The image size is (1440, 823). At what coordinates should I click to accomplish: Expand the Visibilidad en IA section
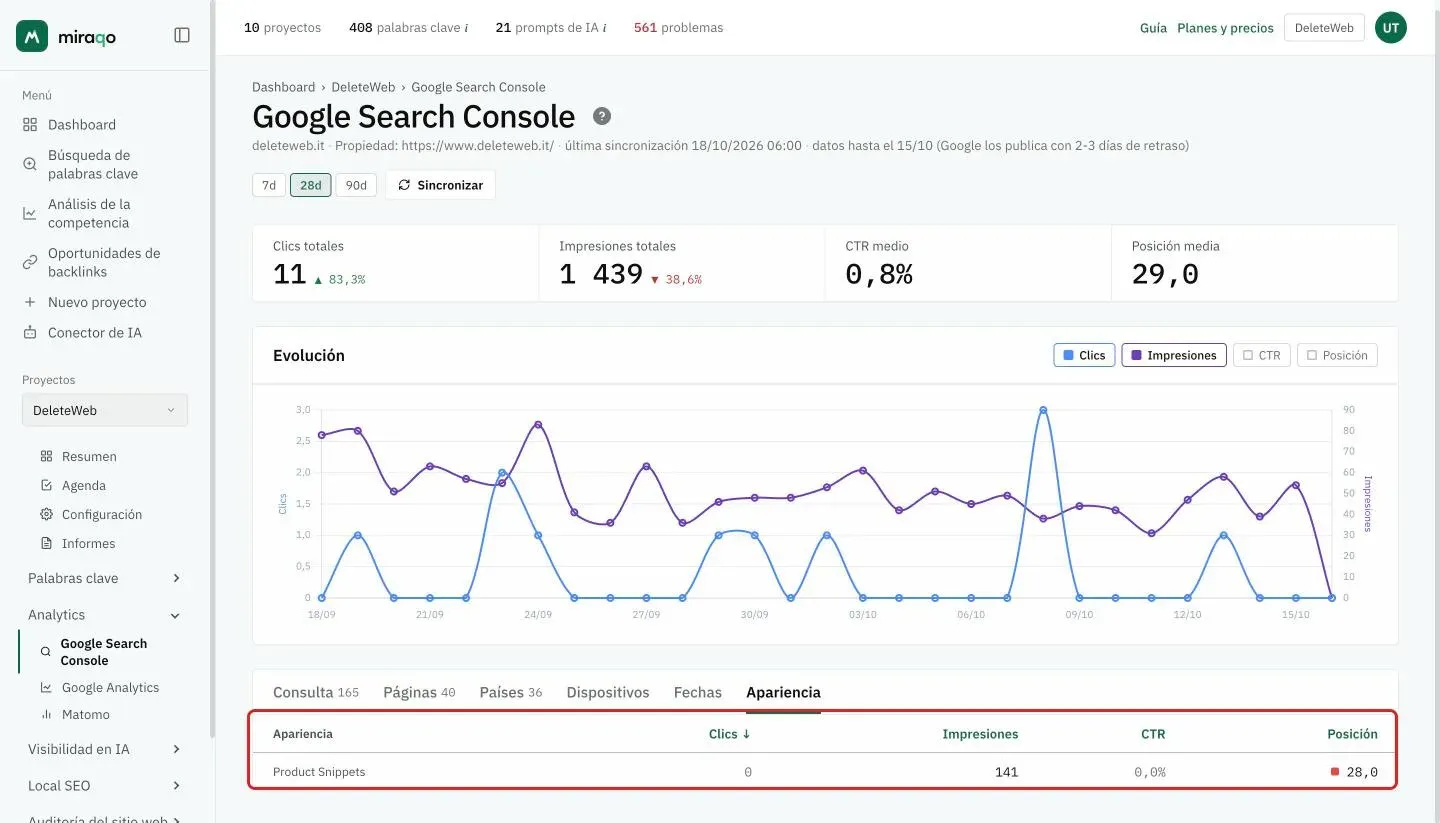[x=104, y=749]
